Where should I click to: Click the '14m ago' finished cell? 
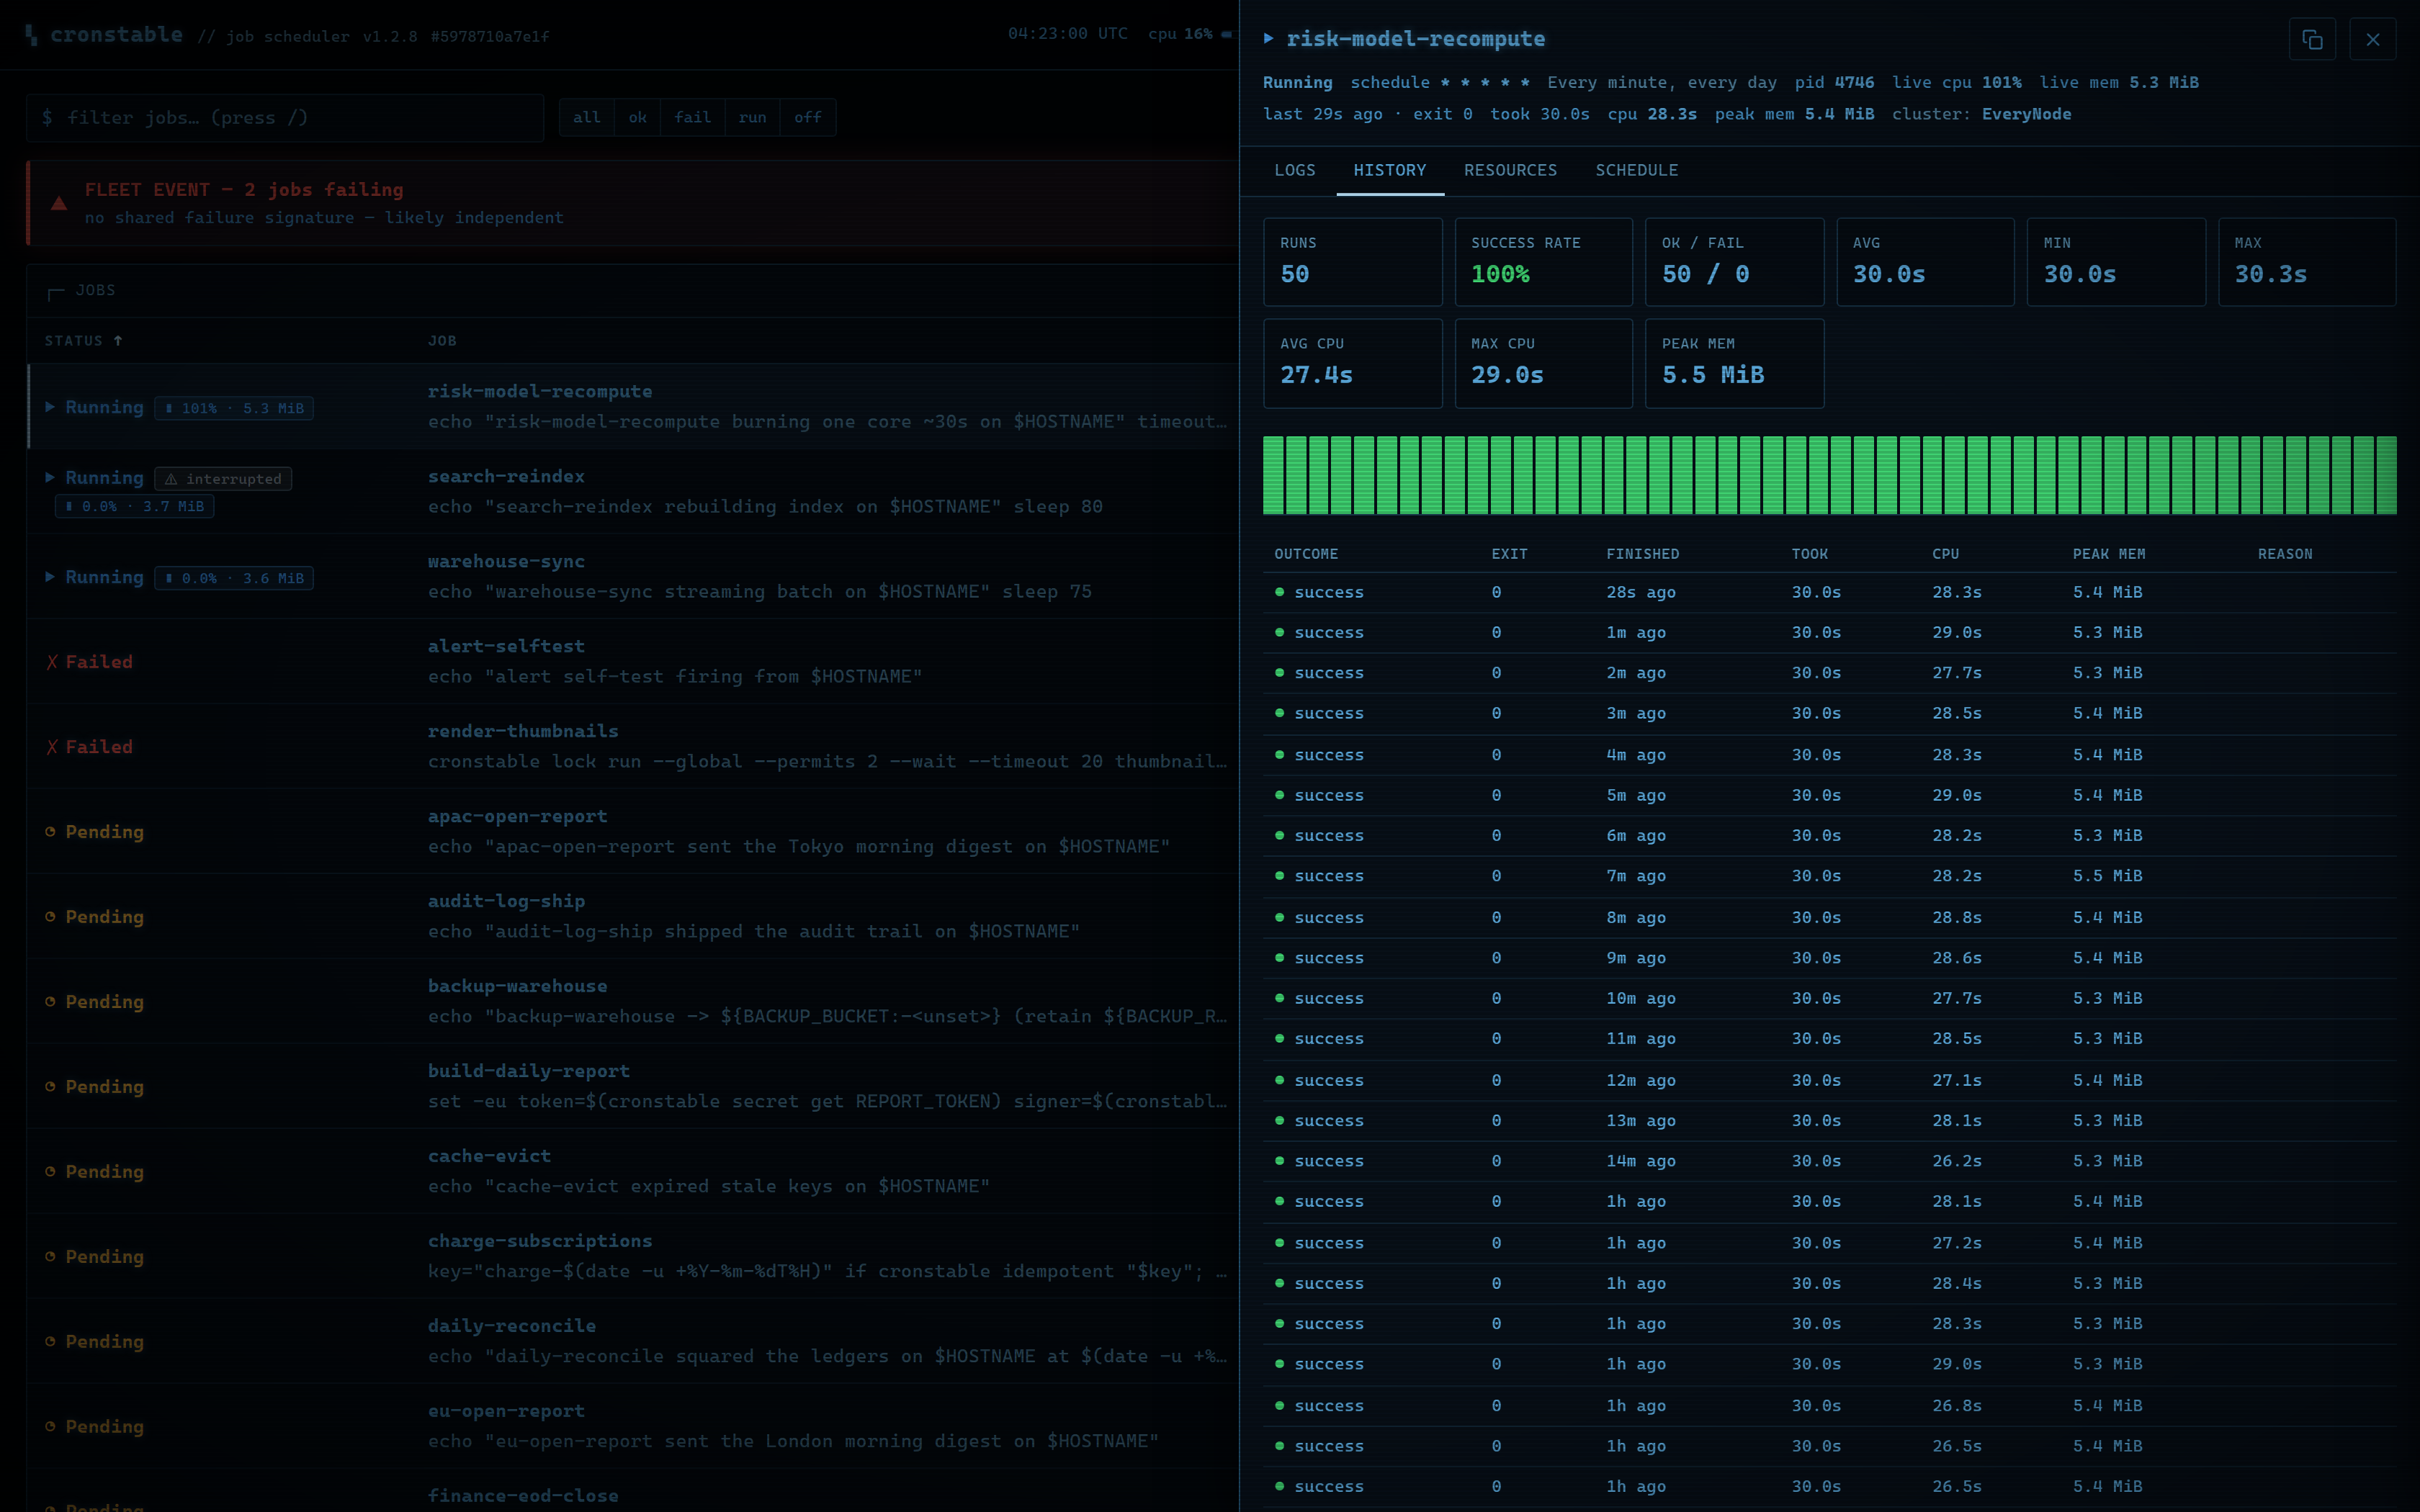point(1641,1161)
